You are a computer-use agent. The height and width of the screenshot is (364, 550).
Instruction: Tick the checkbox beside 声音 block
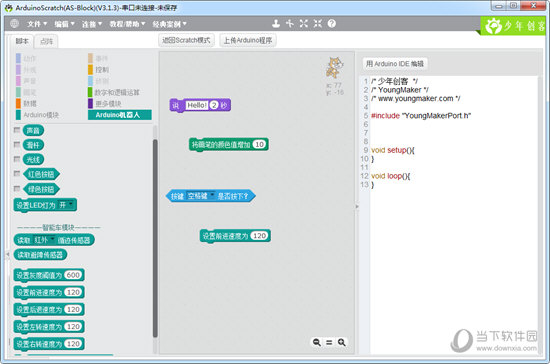pos(16,130)
